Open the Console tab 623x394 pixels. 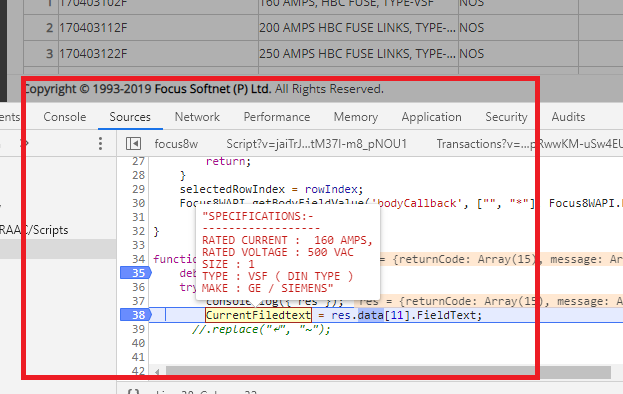point(65,117)
